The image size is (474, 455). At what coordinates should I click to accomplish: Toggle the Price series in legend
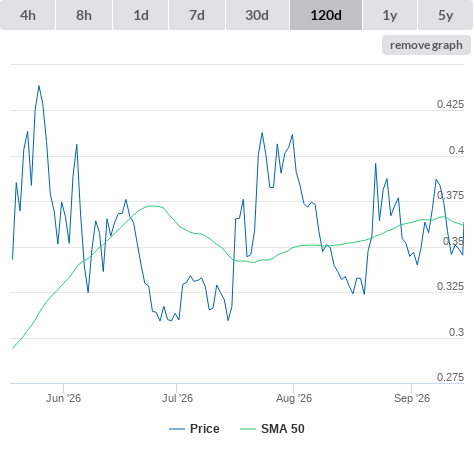(205, 429)
